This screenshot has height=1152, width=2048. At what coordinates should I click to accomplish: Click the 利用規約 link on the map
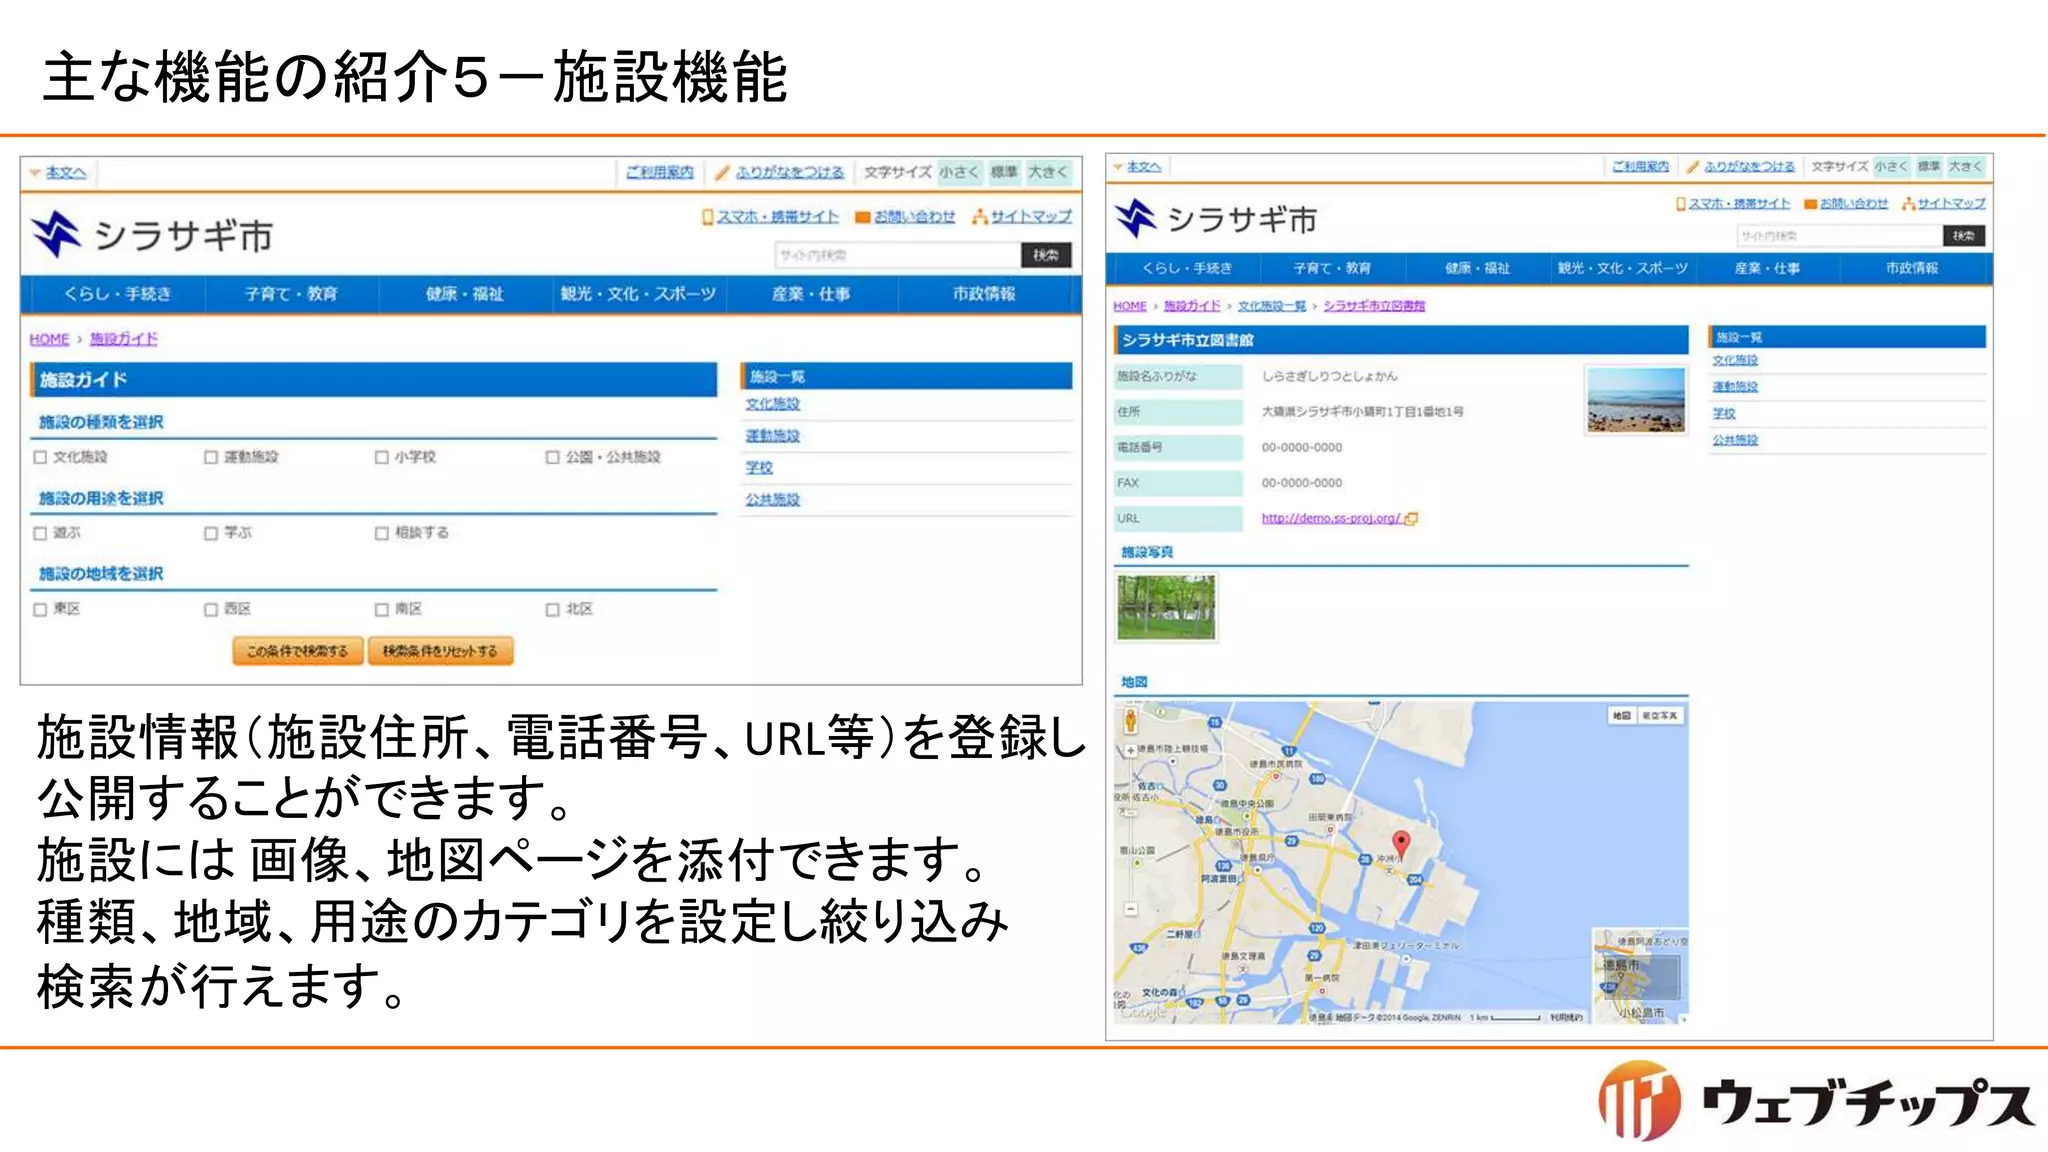(1566, 1017)
